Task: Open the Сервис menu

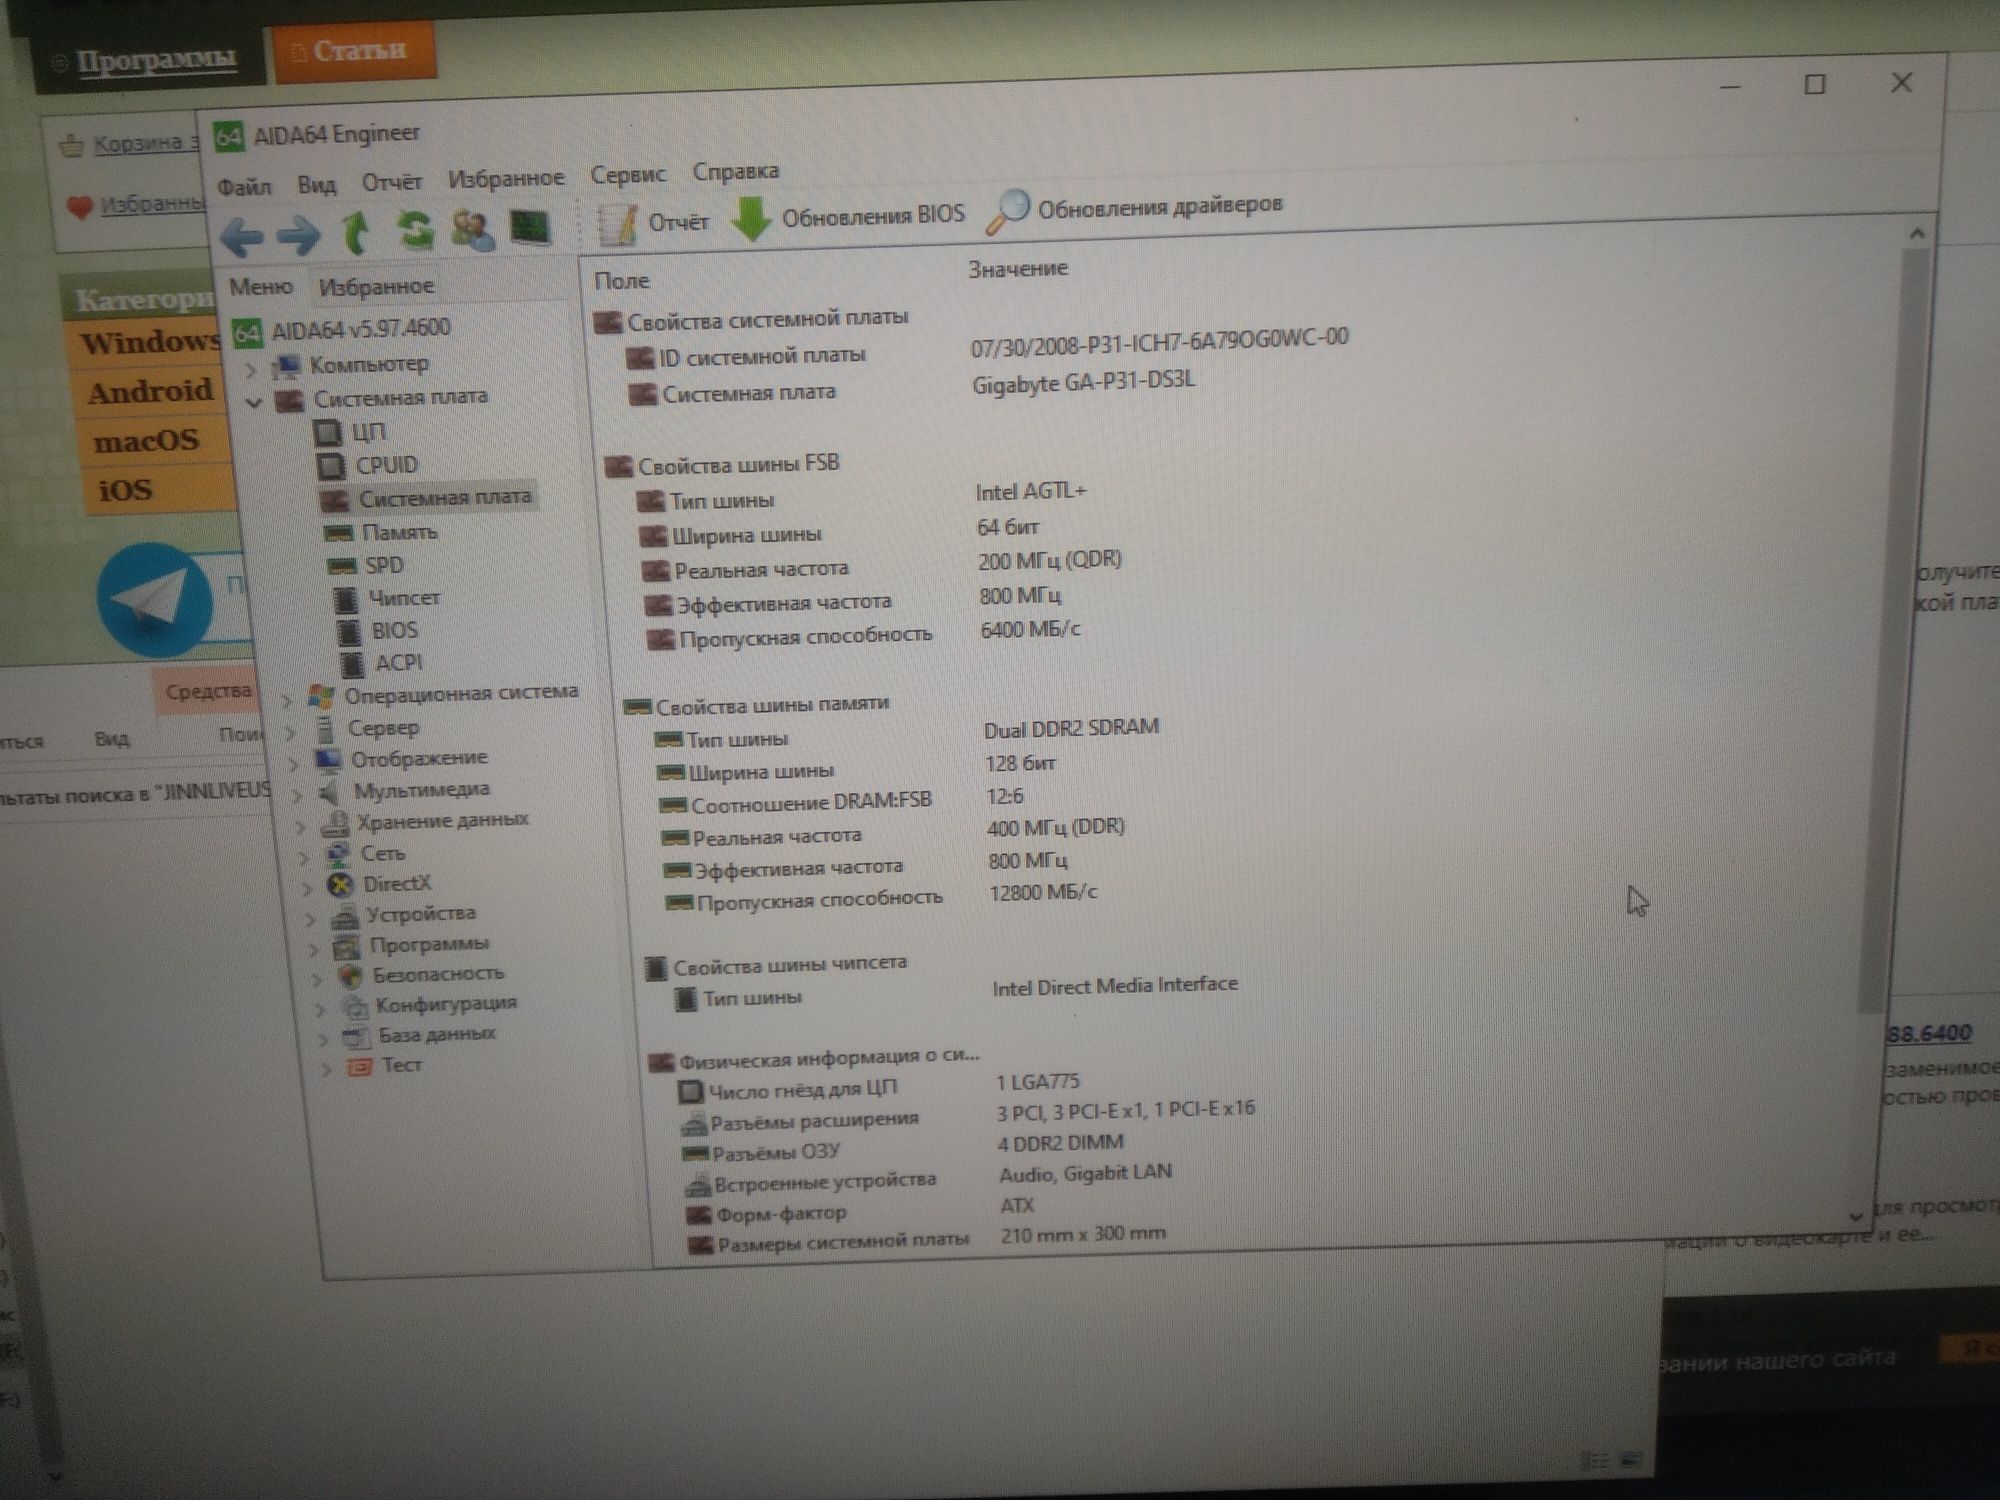Action: pos(627,174)
